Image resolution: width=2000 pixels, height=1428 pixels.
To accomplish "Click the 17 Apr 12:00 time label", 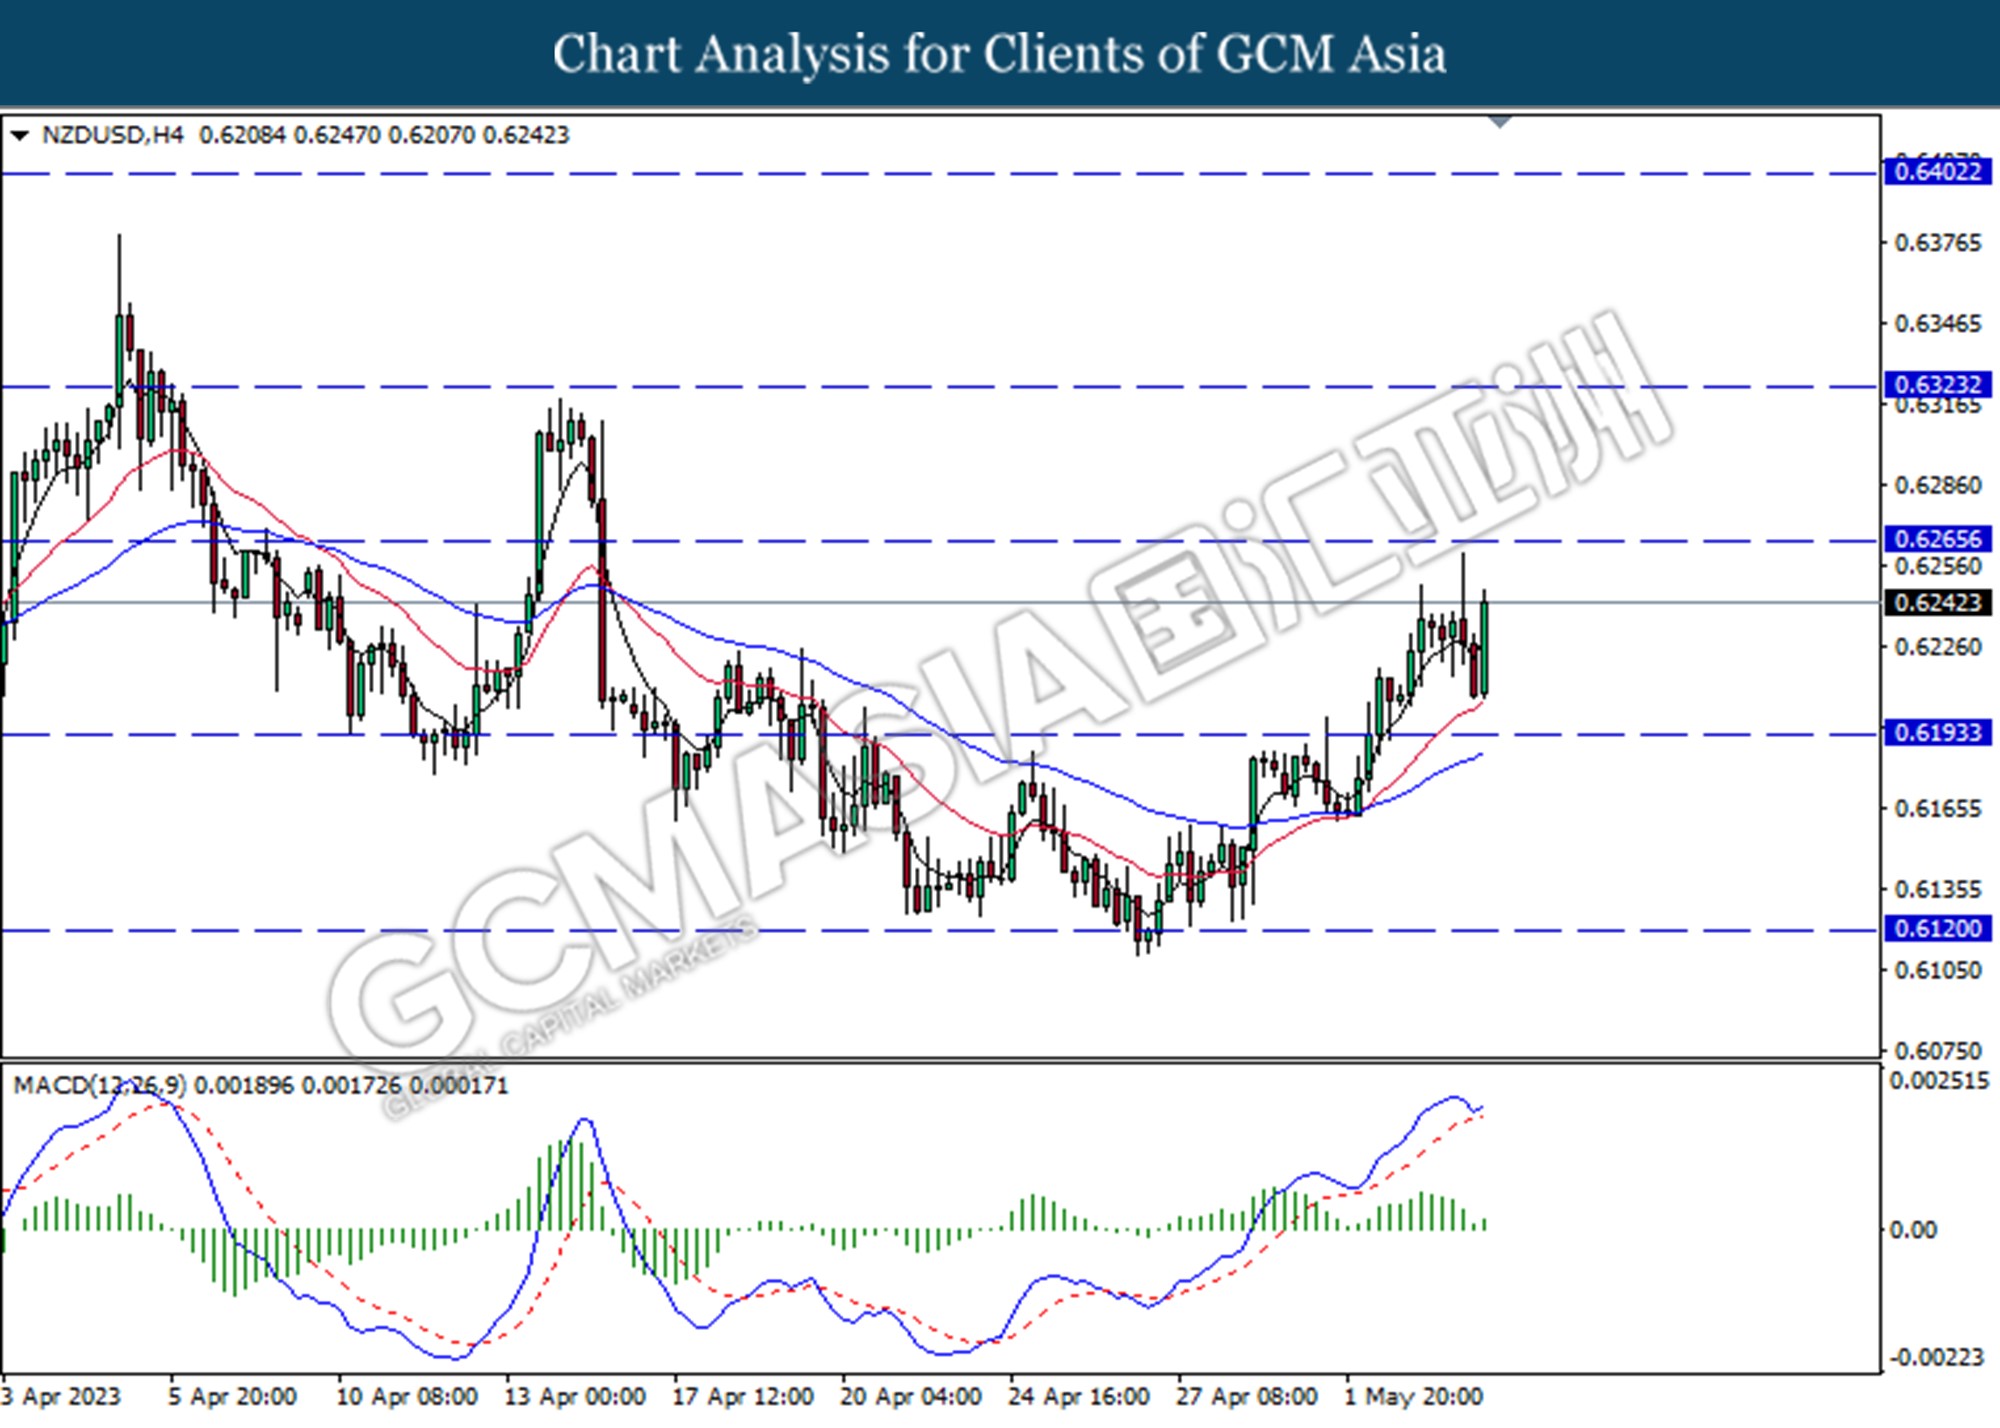I will coord(742,1396).
